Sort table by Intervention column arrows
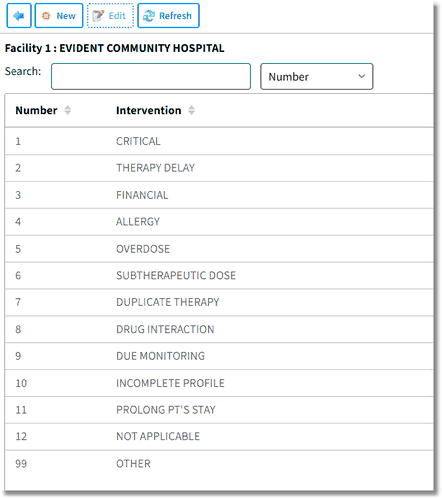 (x=191, y=110)
